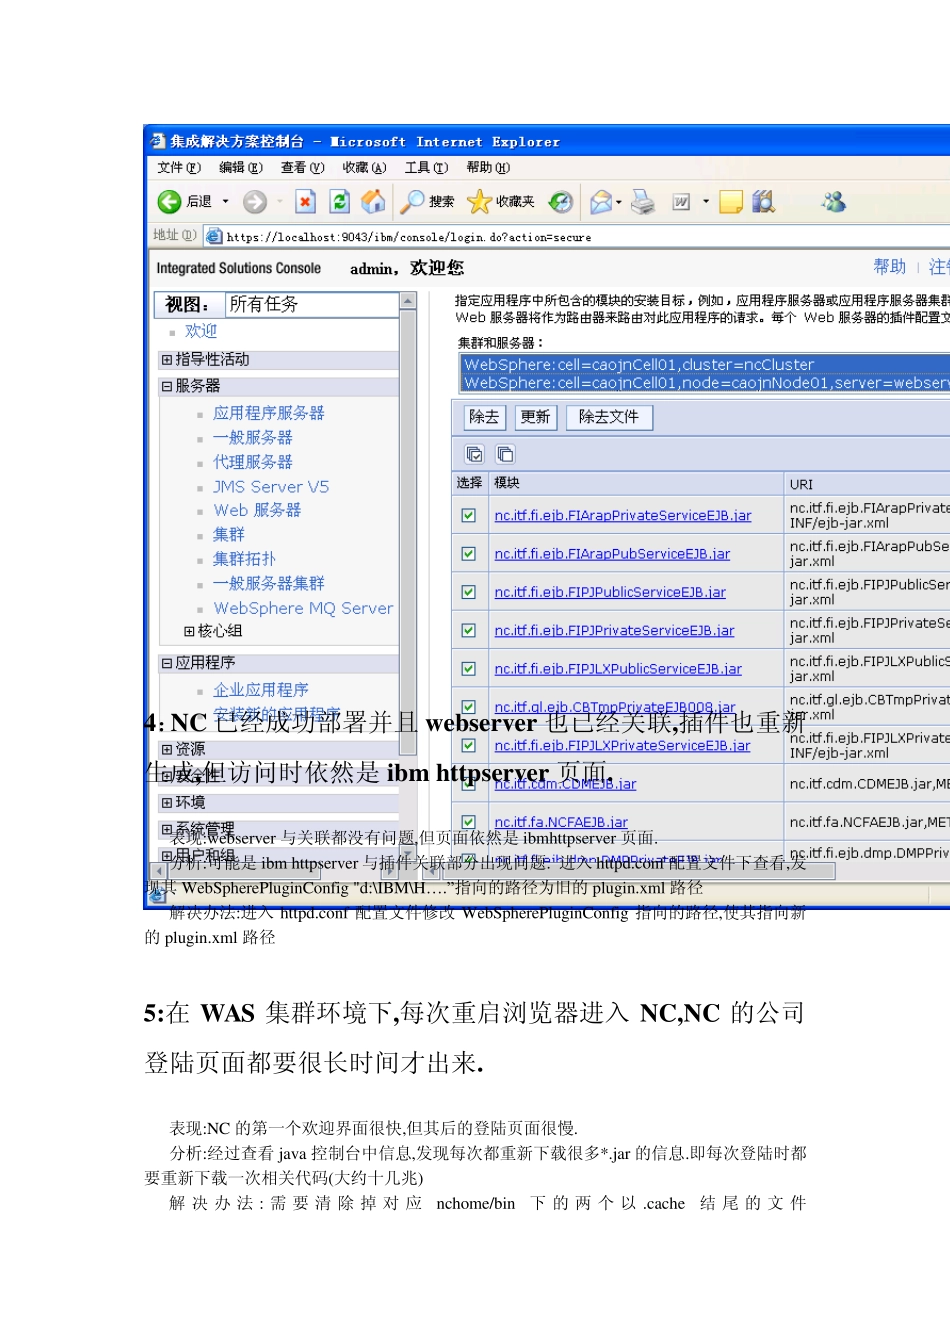Open the 代理服务器 link
This screenshot has width=950, height=1344.
[x=253, y=462]
